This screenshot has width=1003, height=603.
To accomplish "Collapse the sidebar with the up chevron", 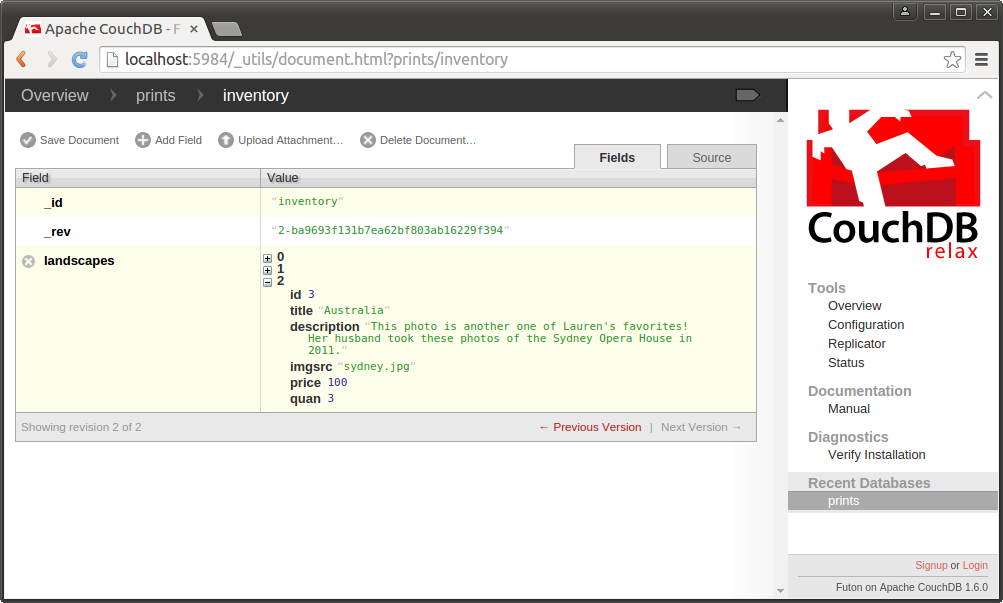I will pyautogui.click(x=984, y=95).
